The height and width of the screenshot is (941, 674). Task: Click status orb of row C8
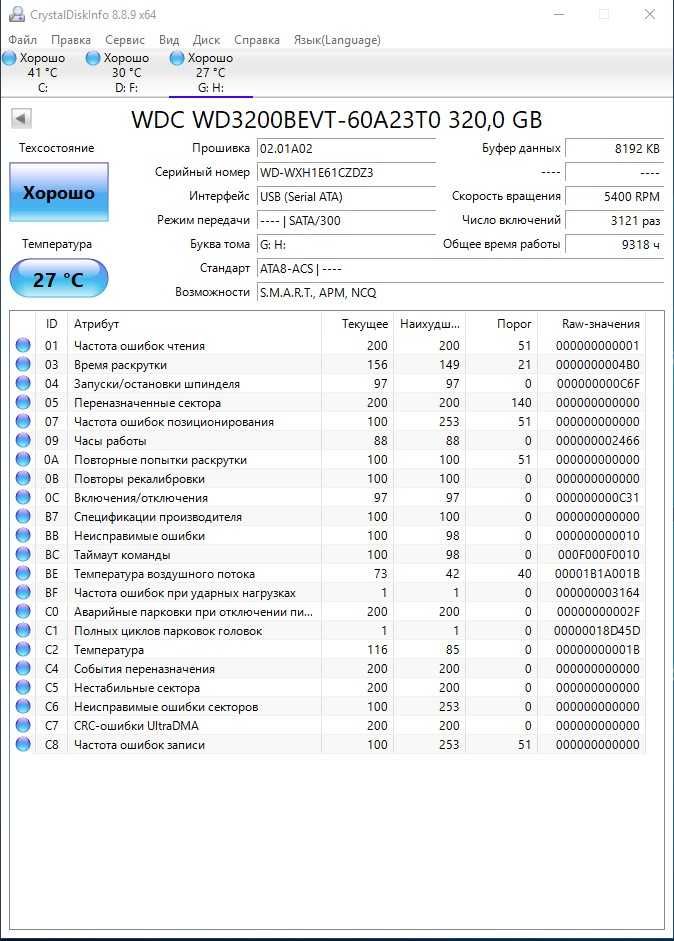pyautogui.click(x=23, y=744)
